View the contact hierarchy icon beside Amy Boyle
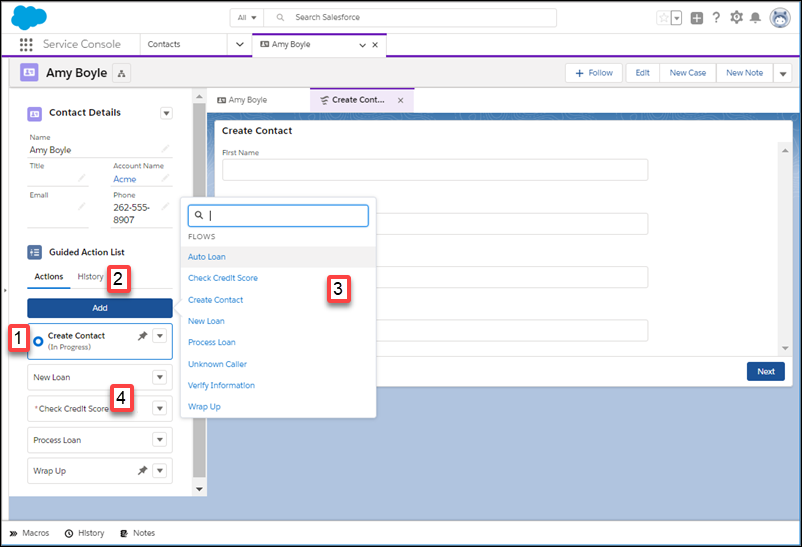This screenshot has width=802, height=547. 122,73
